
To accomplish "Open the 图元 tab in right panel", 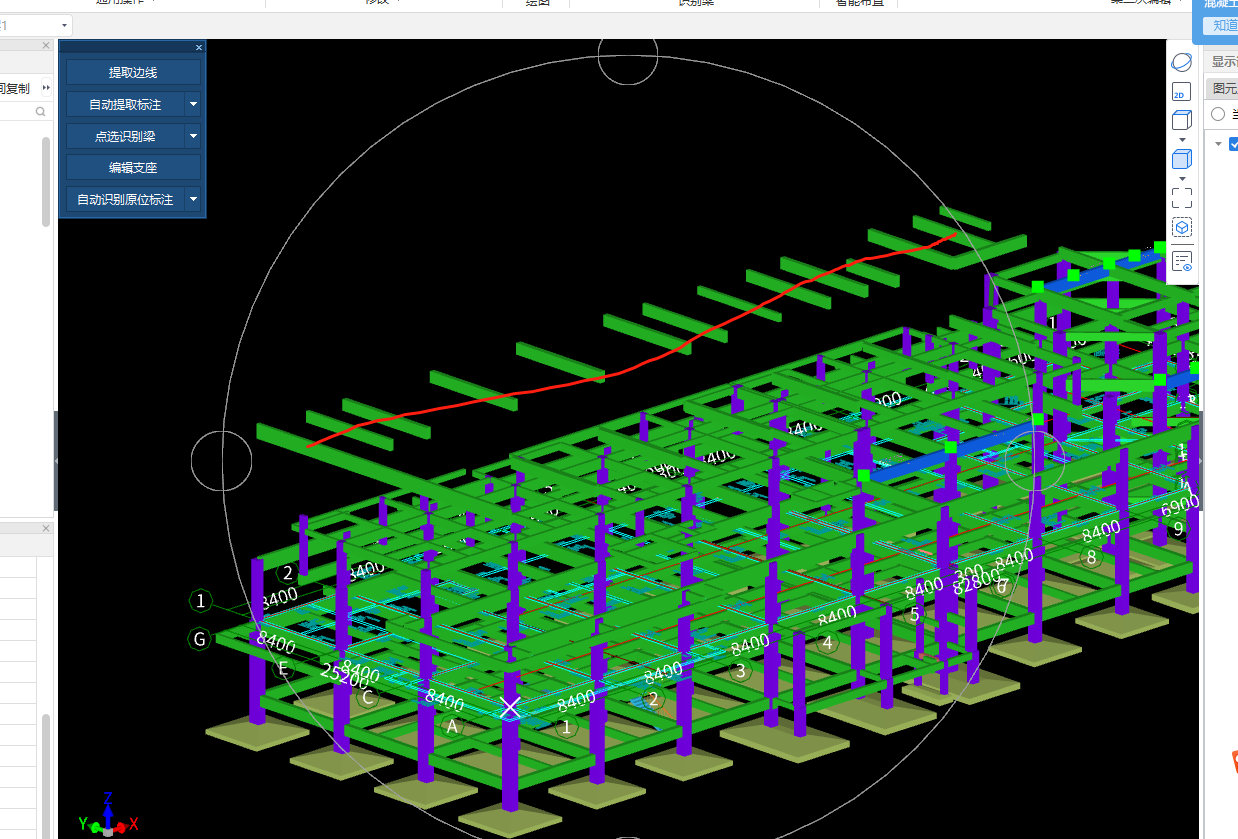I will click(1222, 89).
